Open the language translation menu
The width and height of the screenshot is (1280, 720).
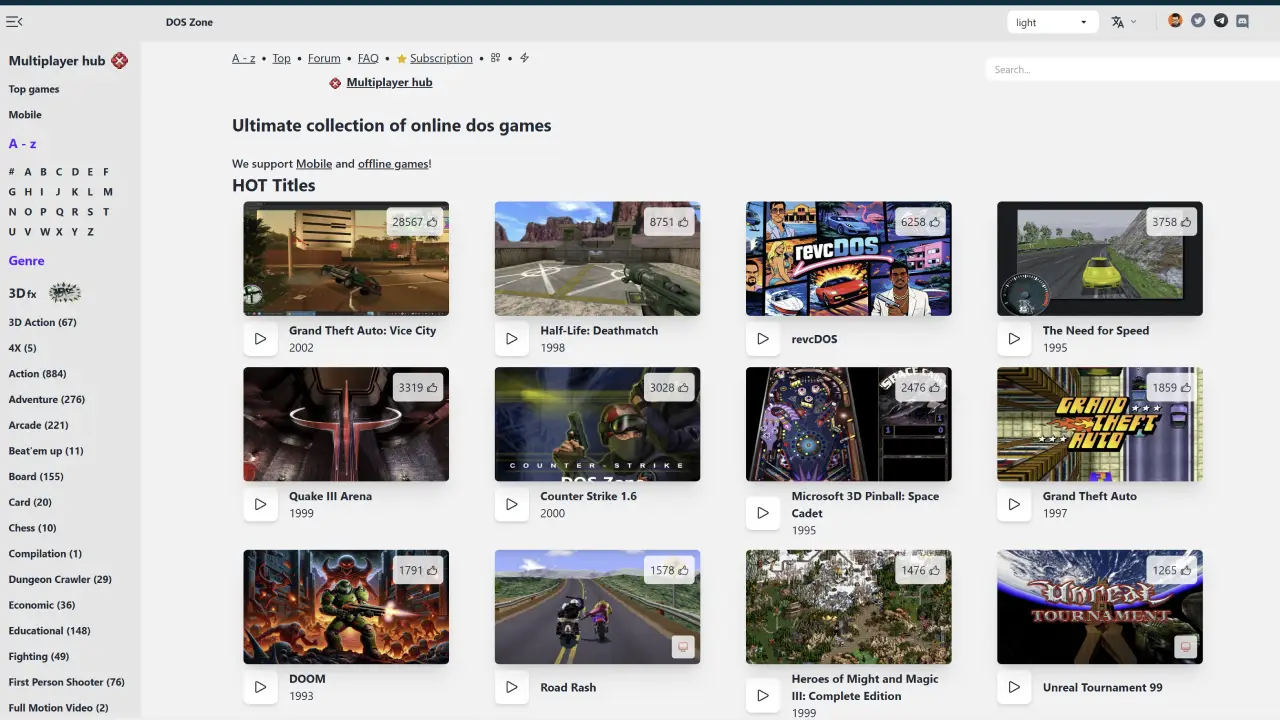(1124, 22)
